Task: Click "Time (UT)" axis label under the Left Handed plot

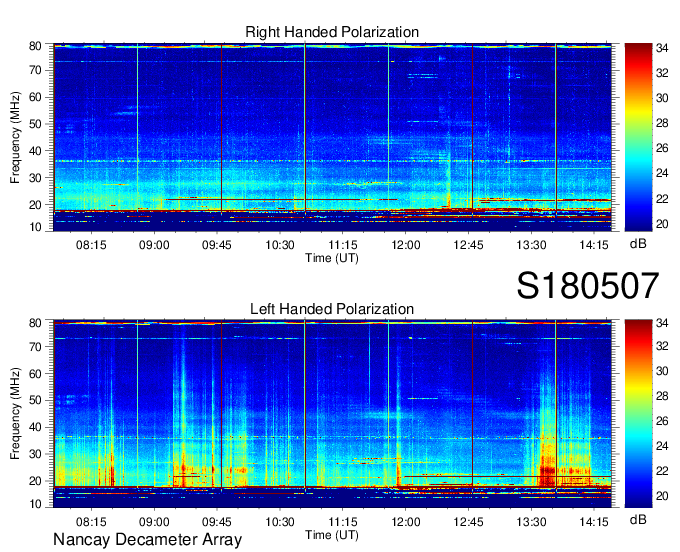Action: coord(332,535)
